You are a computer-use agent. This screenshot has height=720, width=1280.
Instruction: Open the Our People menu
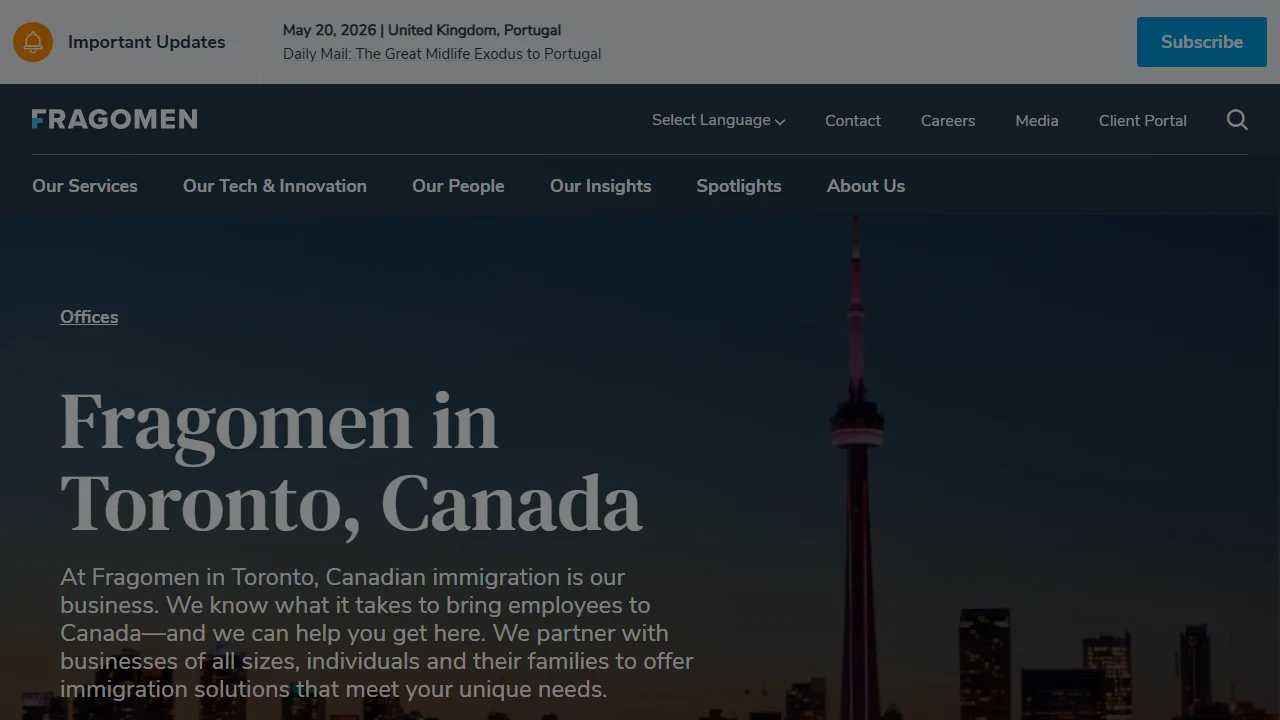pos(458,186)
